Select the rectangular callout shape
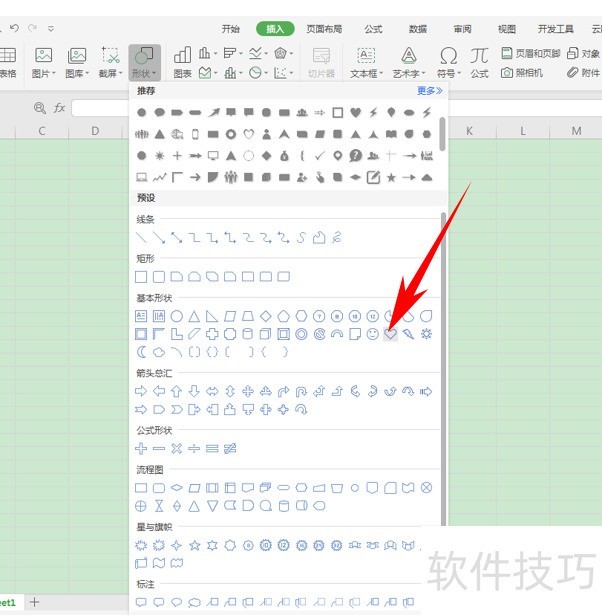Image resolution: width=602 pixels, height=616 pixels. click(x=141, y=602)
